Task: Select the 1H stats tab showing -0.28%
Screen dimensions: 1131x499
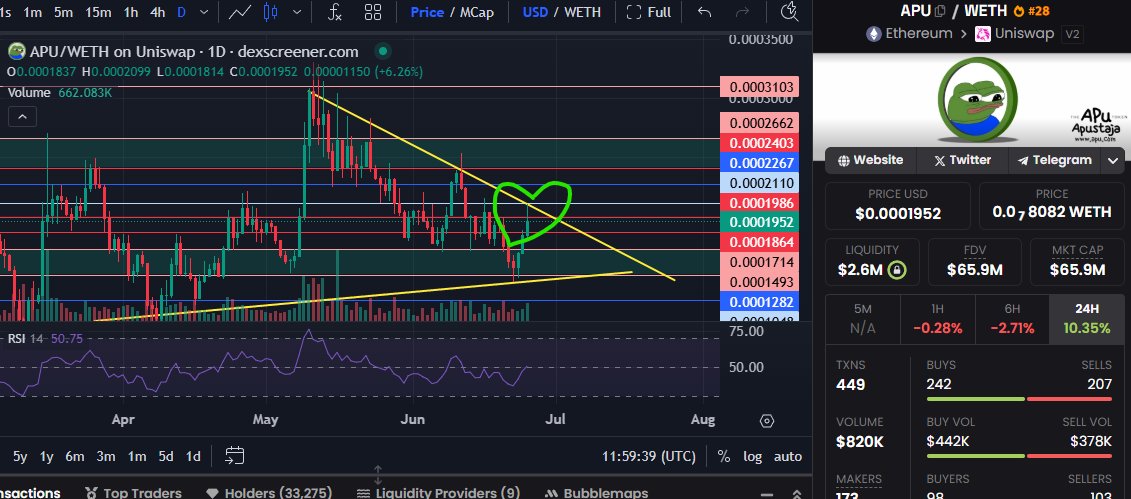Action: (x=937, y=319)
